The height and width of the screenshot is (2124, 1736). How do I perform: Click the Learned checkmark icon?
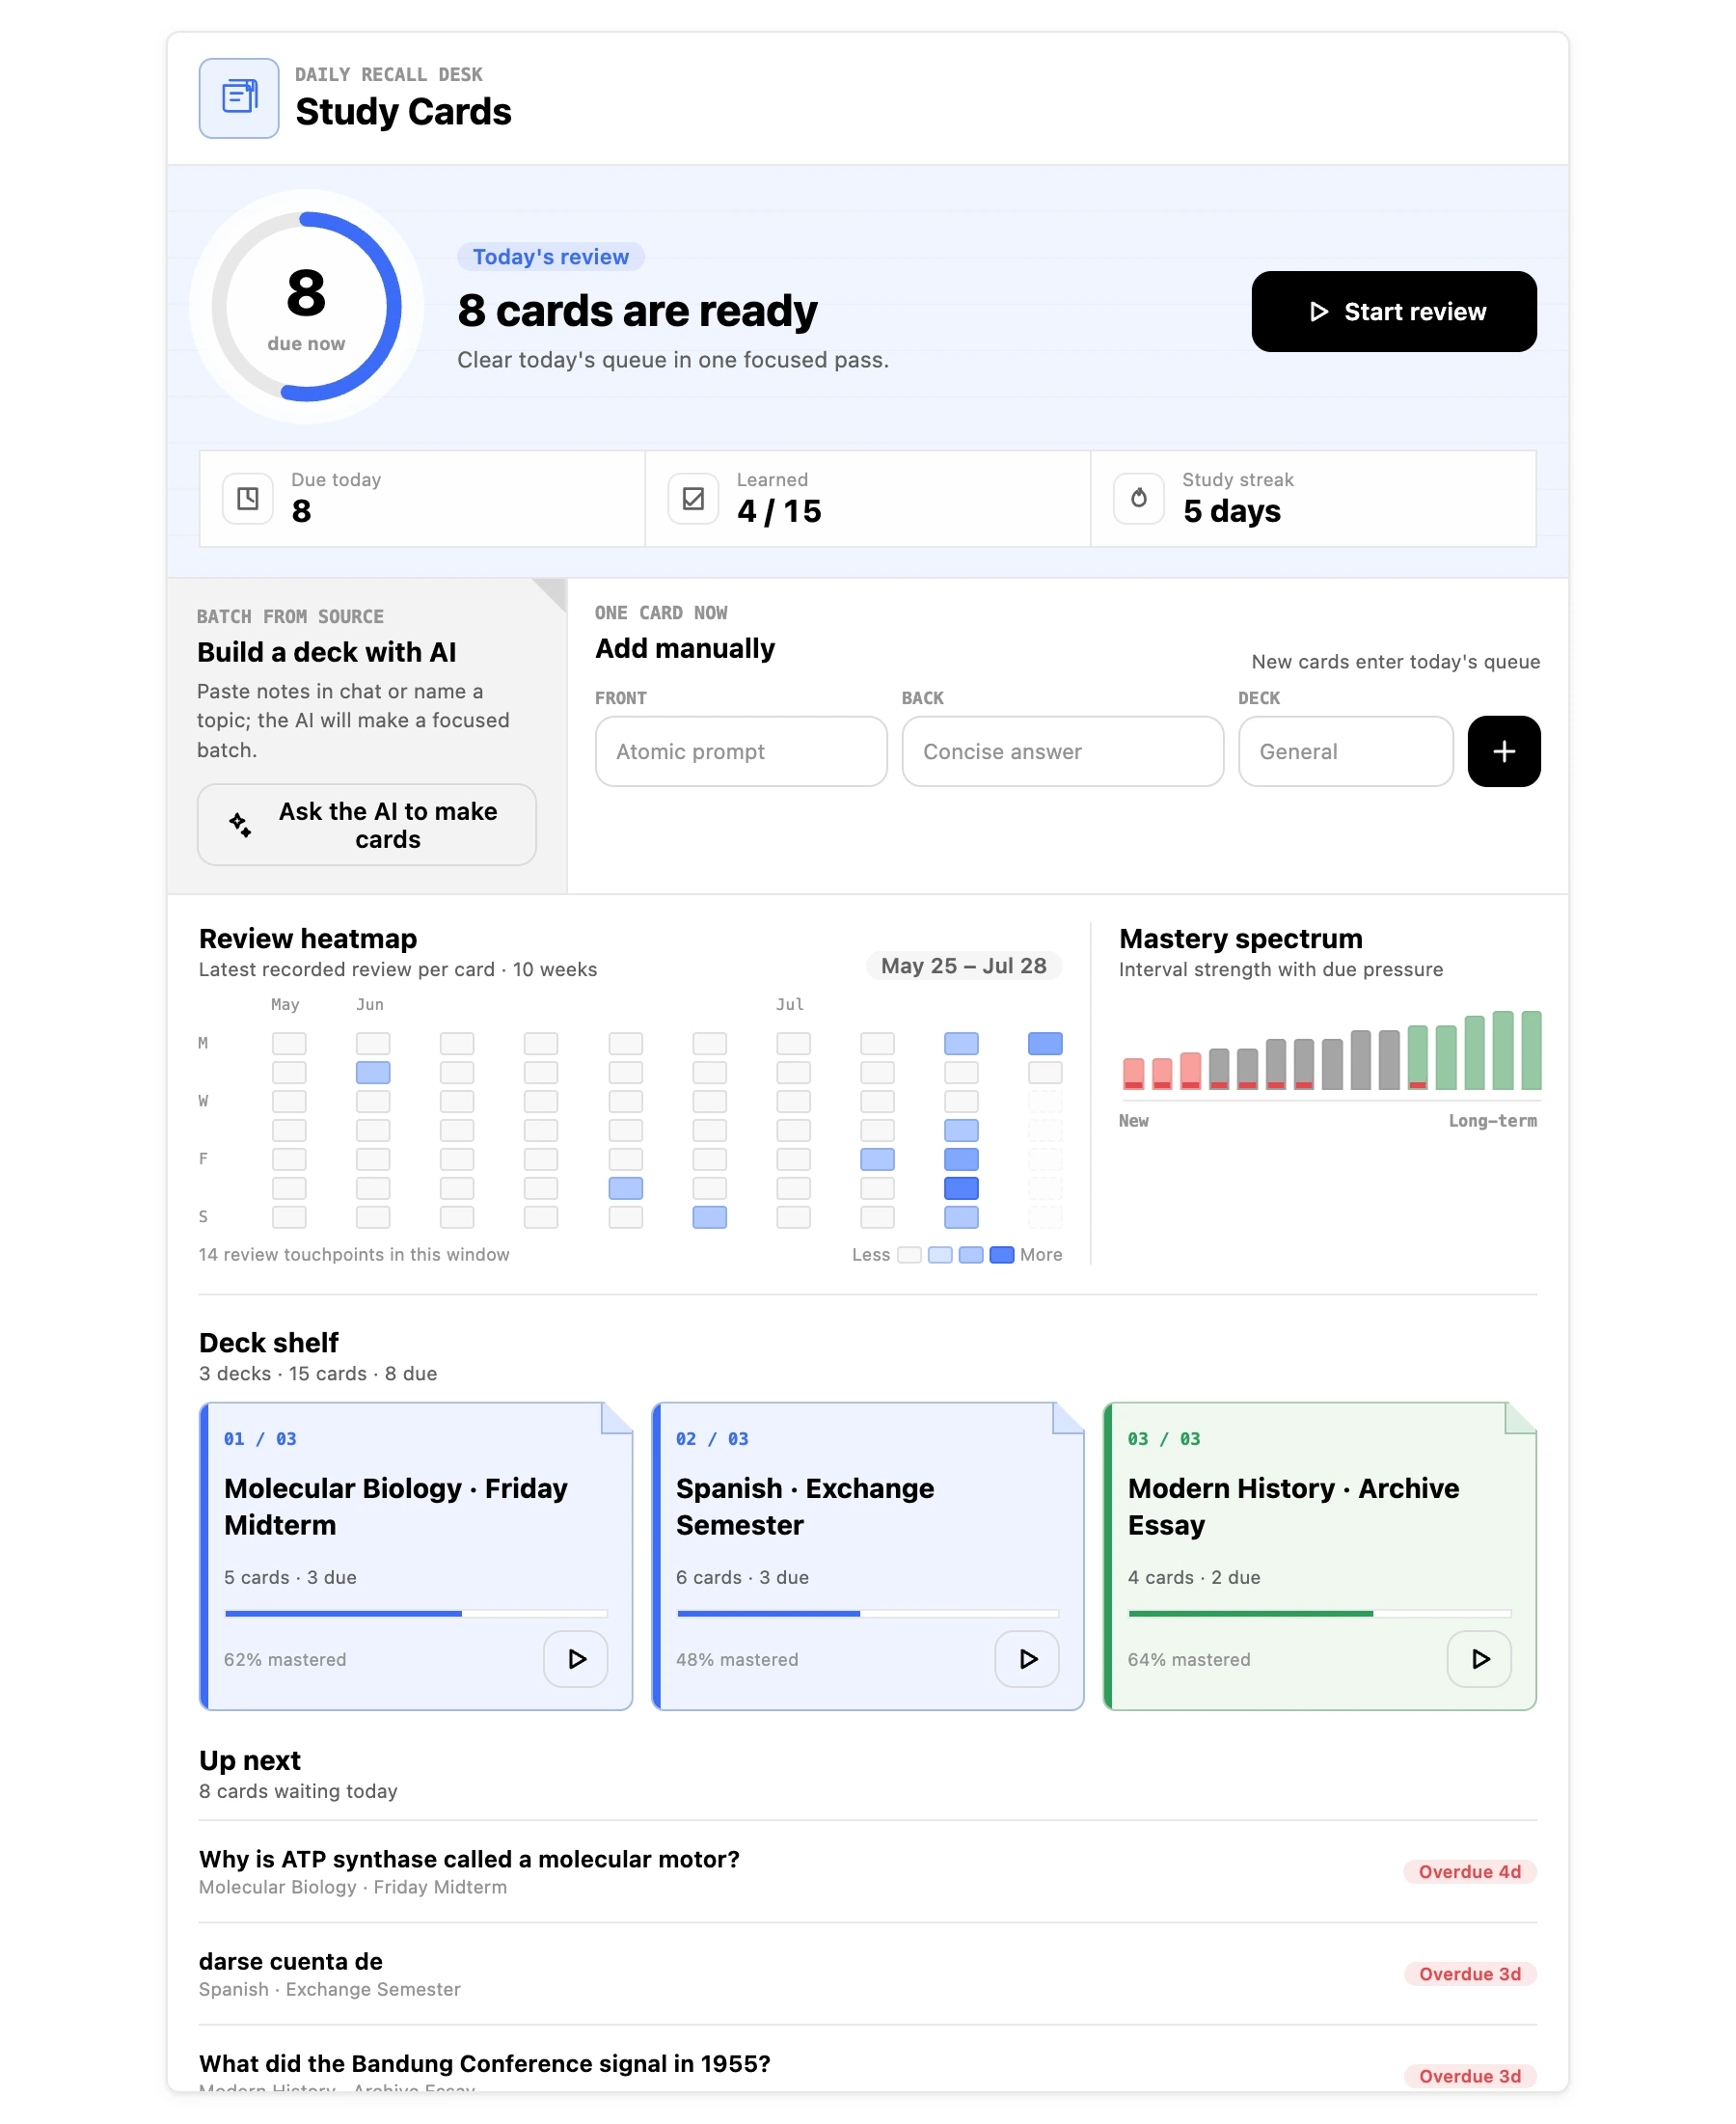tap(693, 498)
